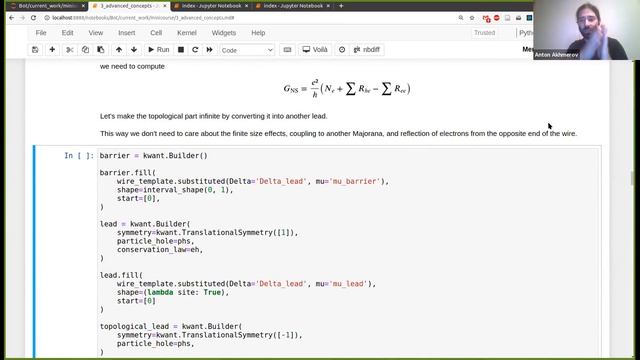The image size is (640, 360).
Task: Reload the page with the browser refresh icon
Action: click(33, 18)
